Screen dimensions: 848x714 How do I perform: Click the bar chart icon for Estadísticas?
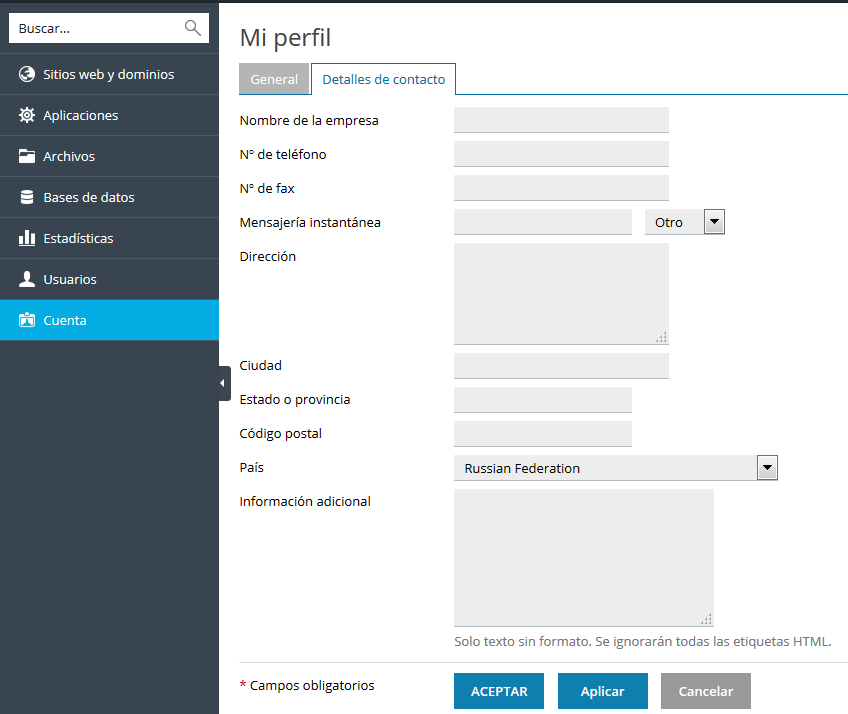(27, 238)
